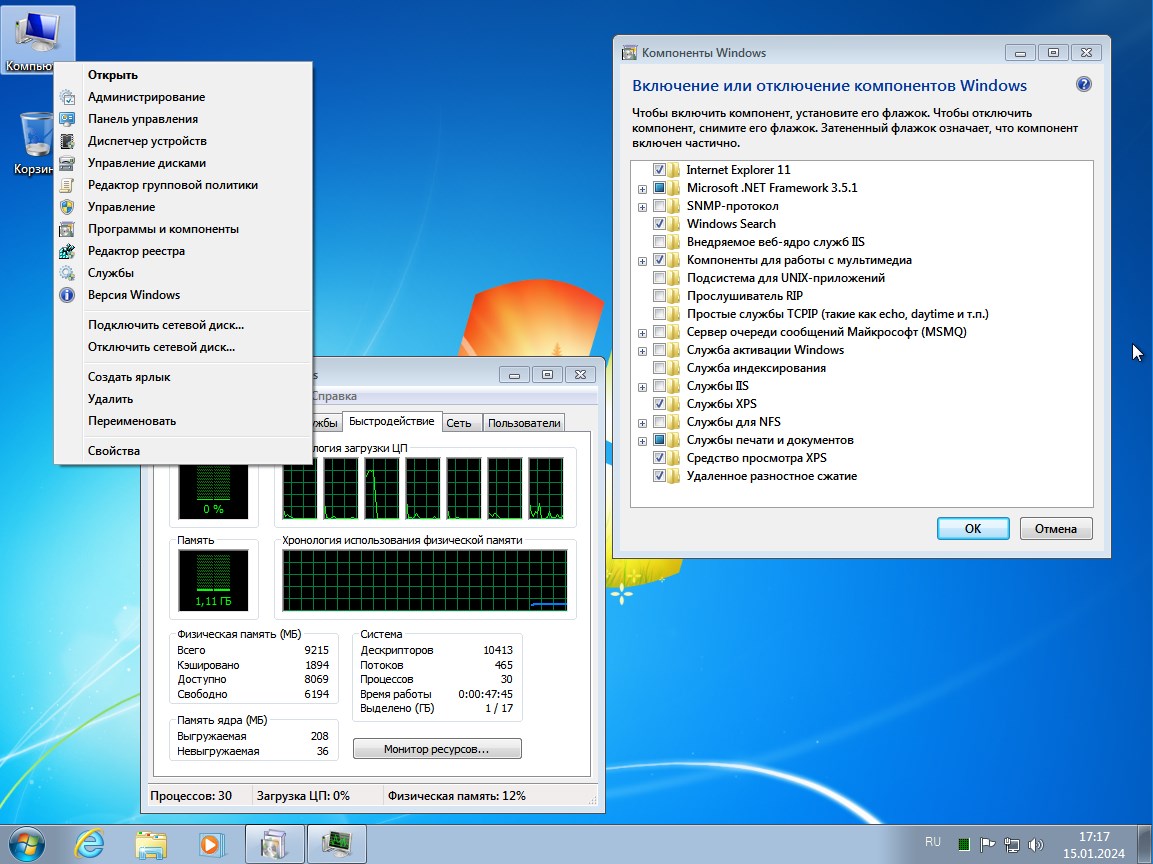Click the Windows Version info icon

tap(67, 295)
